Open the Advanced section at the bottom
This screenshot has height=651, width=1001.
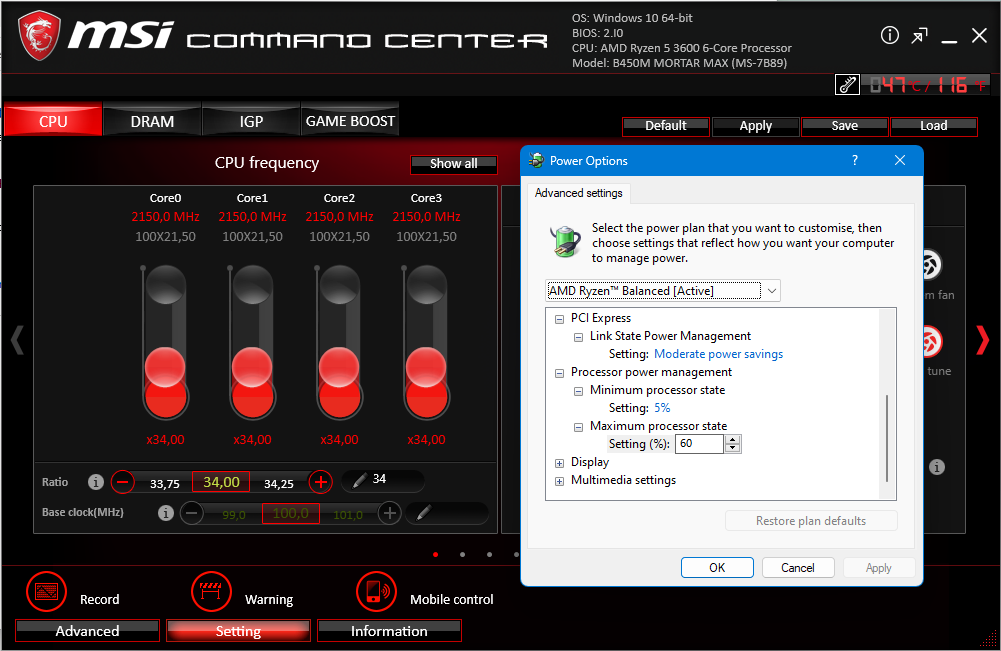click(x=87, y=631)
